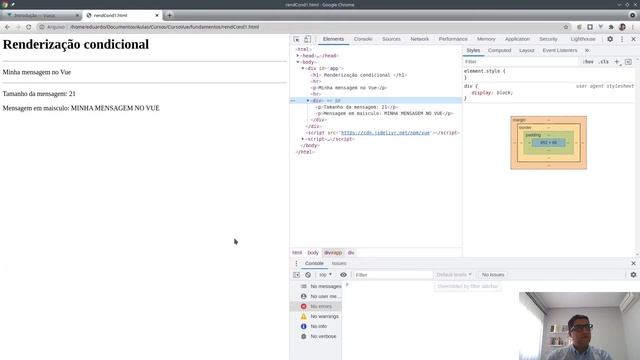
Task: Select html in the breadcrumb bar
Action: [x=297, y=253]
